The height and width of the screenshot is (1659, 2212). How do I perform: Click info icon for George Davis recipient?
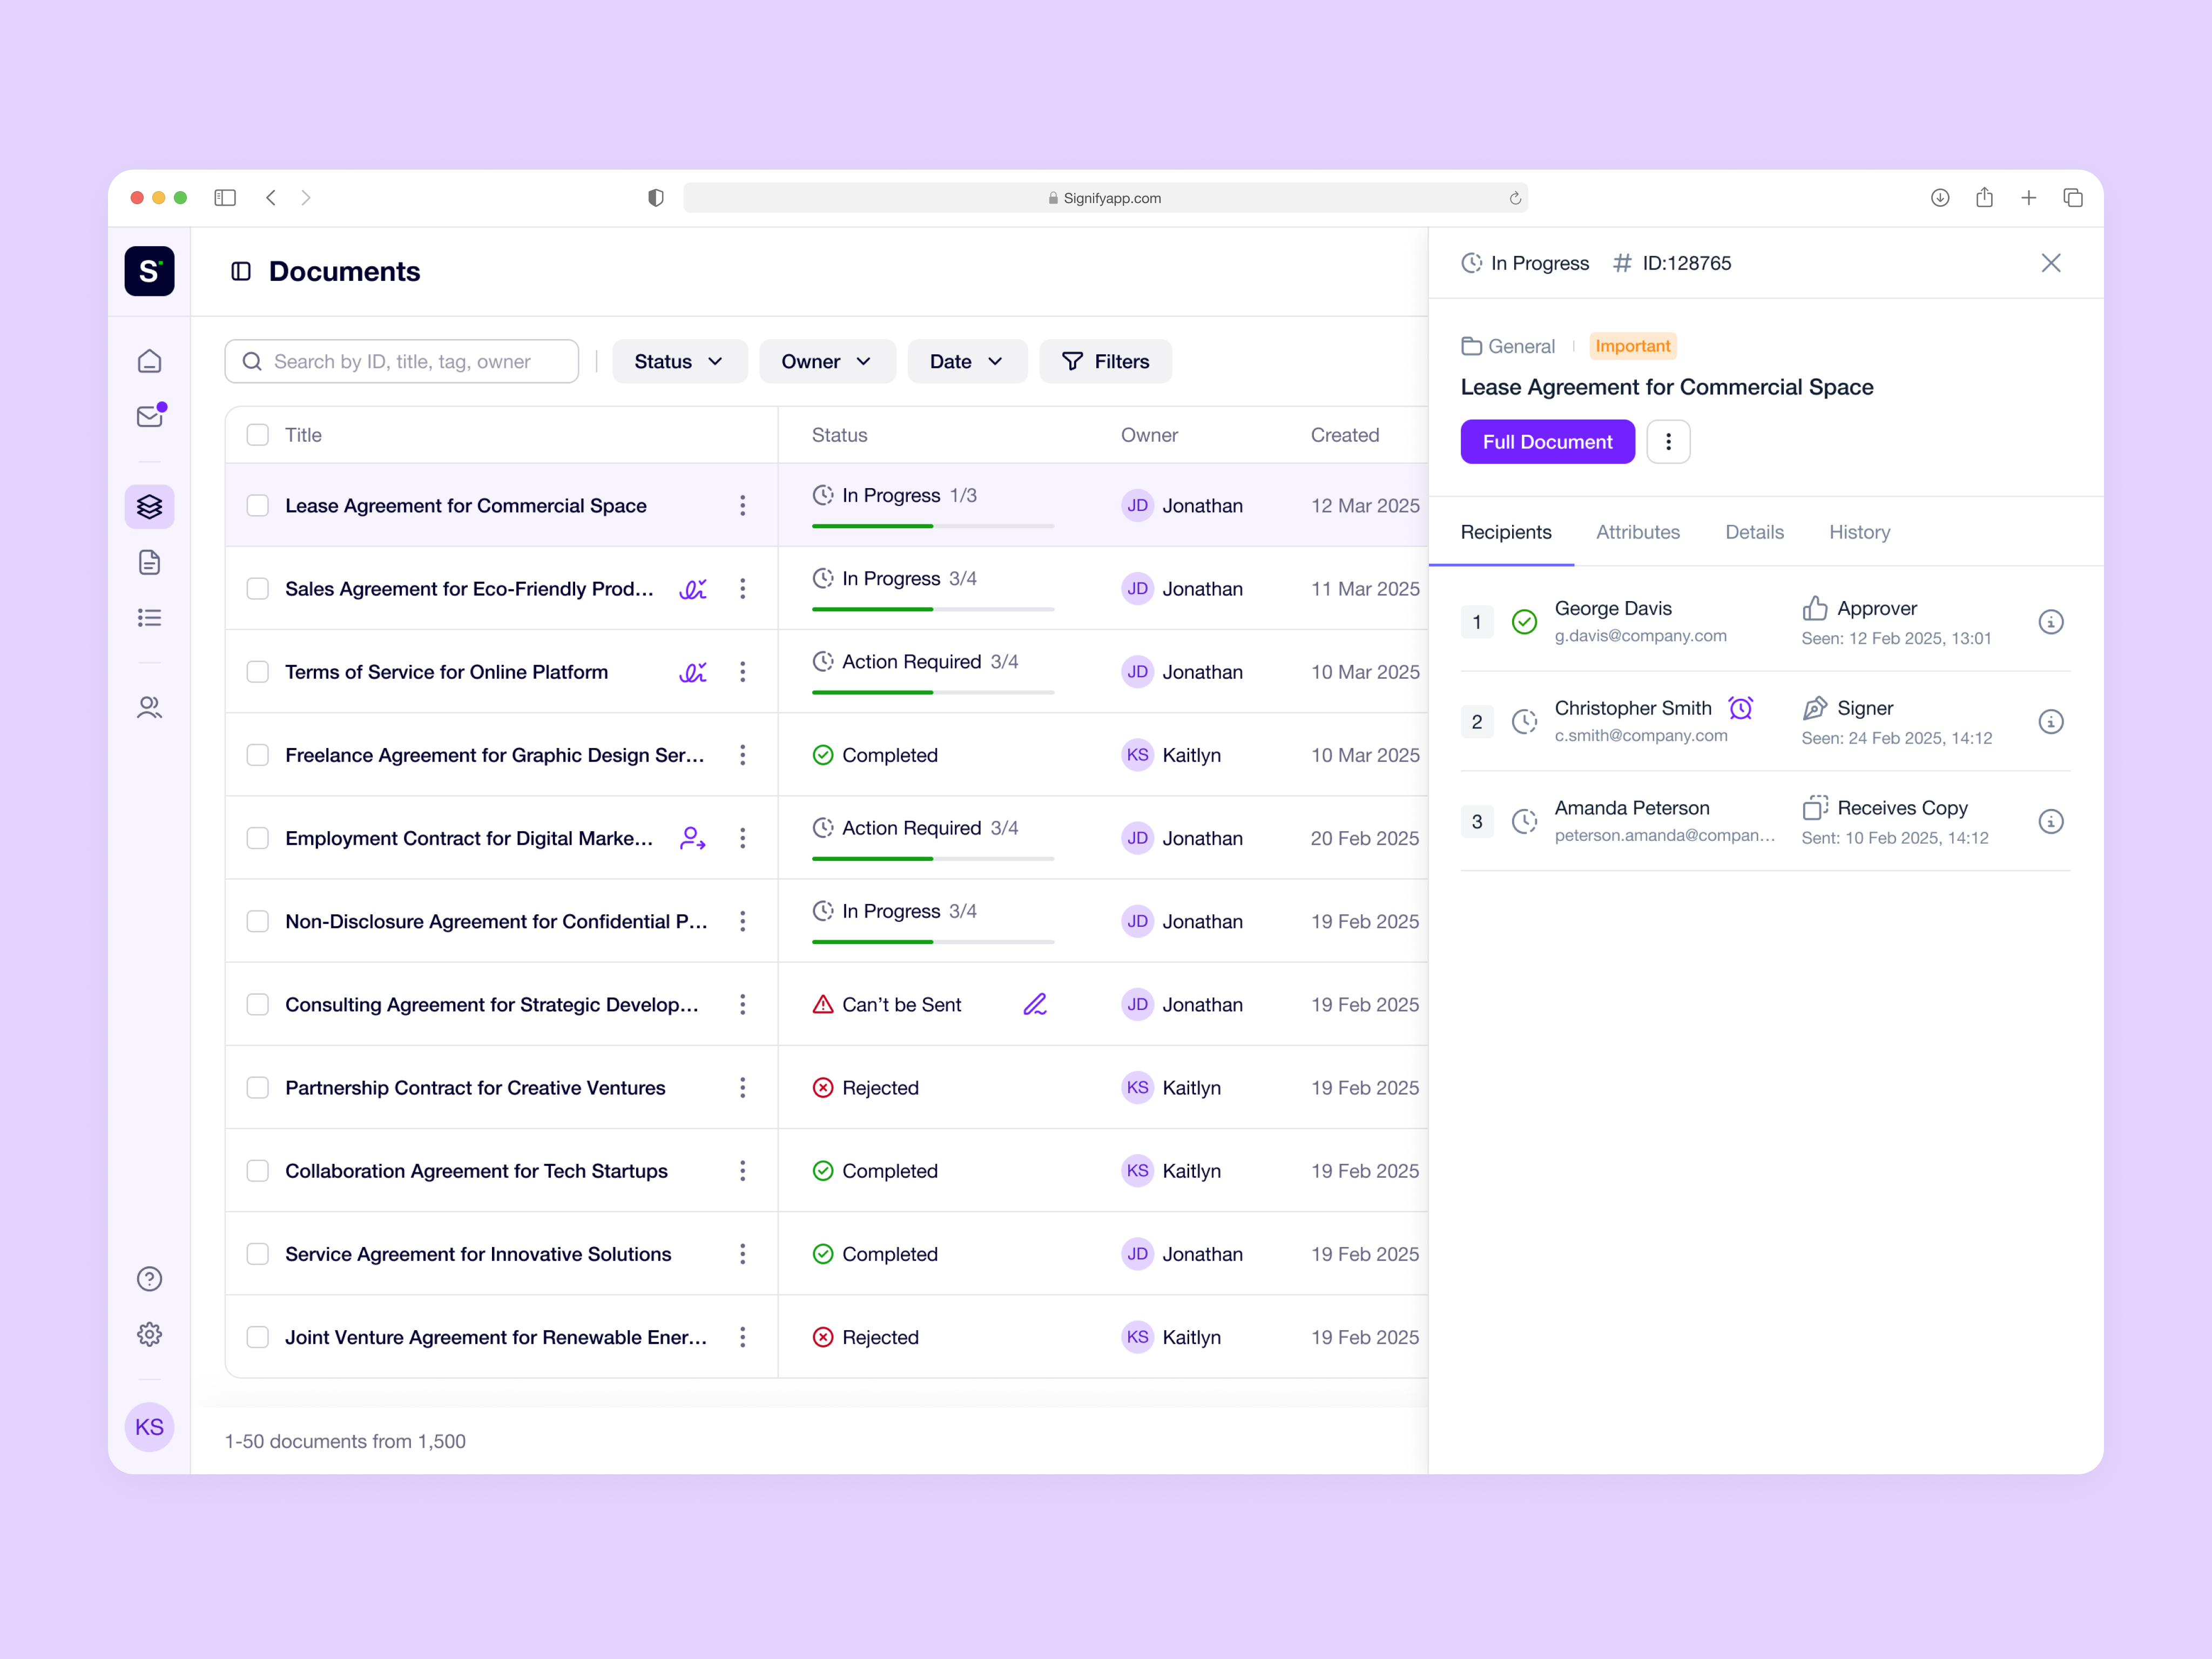click(2050, 622)
